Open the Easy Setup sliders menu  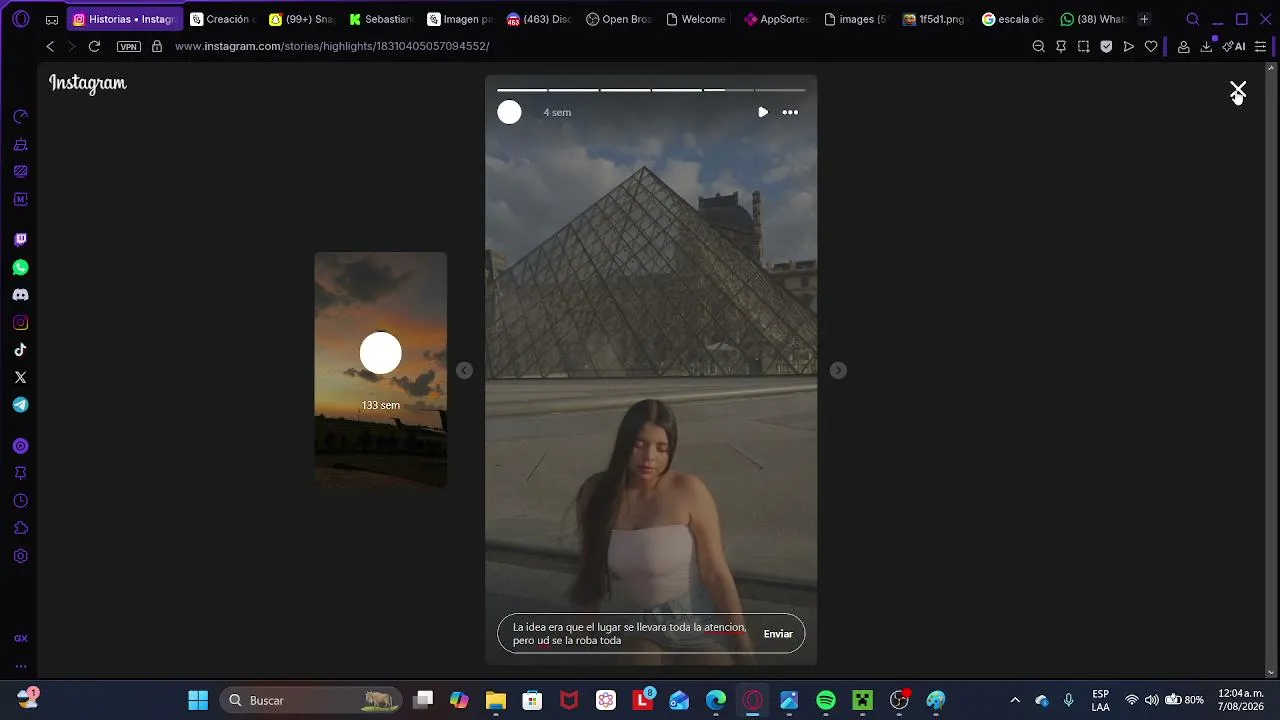pos(1260,46)
